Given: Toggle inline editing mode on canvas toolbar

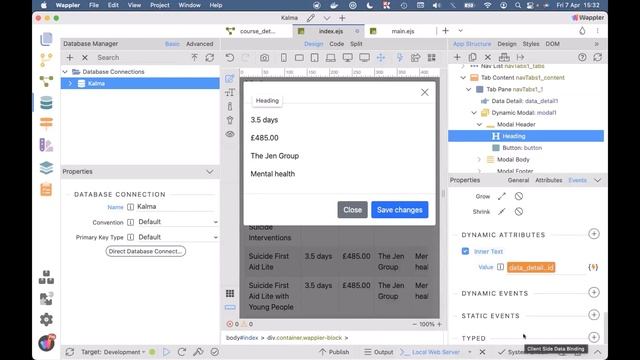Looking at the screenshot, I should tap(229, 78).
